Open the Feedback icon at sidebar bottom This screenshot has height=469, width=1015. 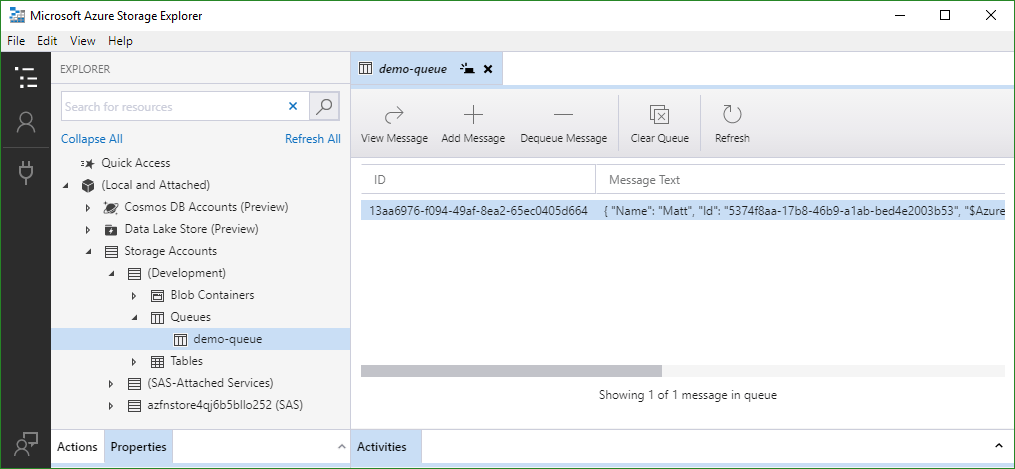[x=26, y=445]
